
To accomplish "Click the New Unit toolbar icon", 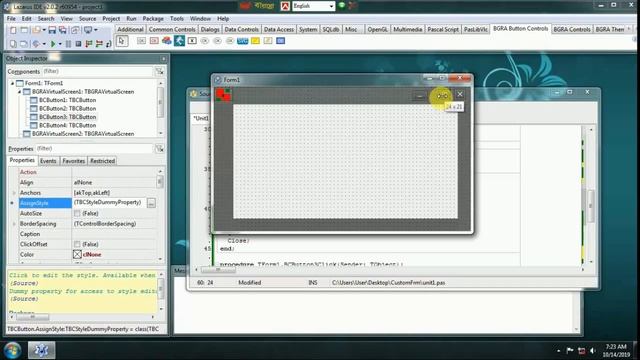I will pyautogui.click(x=13, y=30).
